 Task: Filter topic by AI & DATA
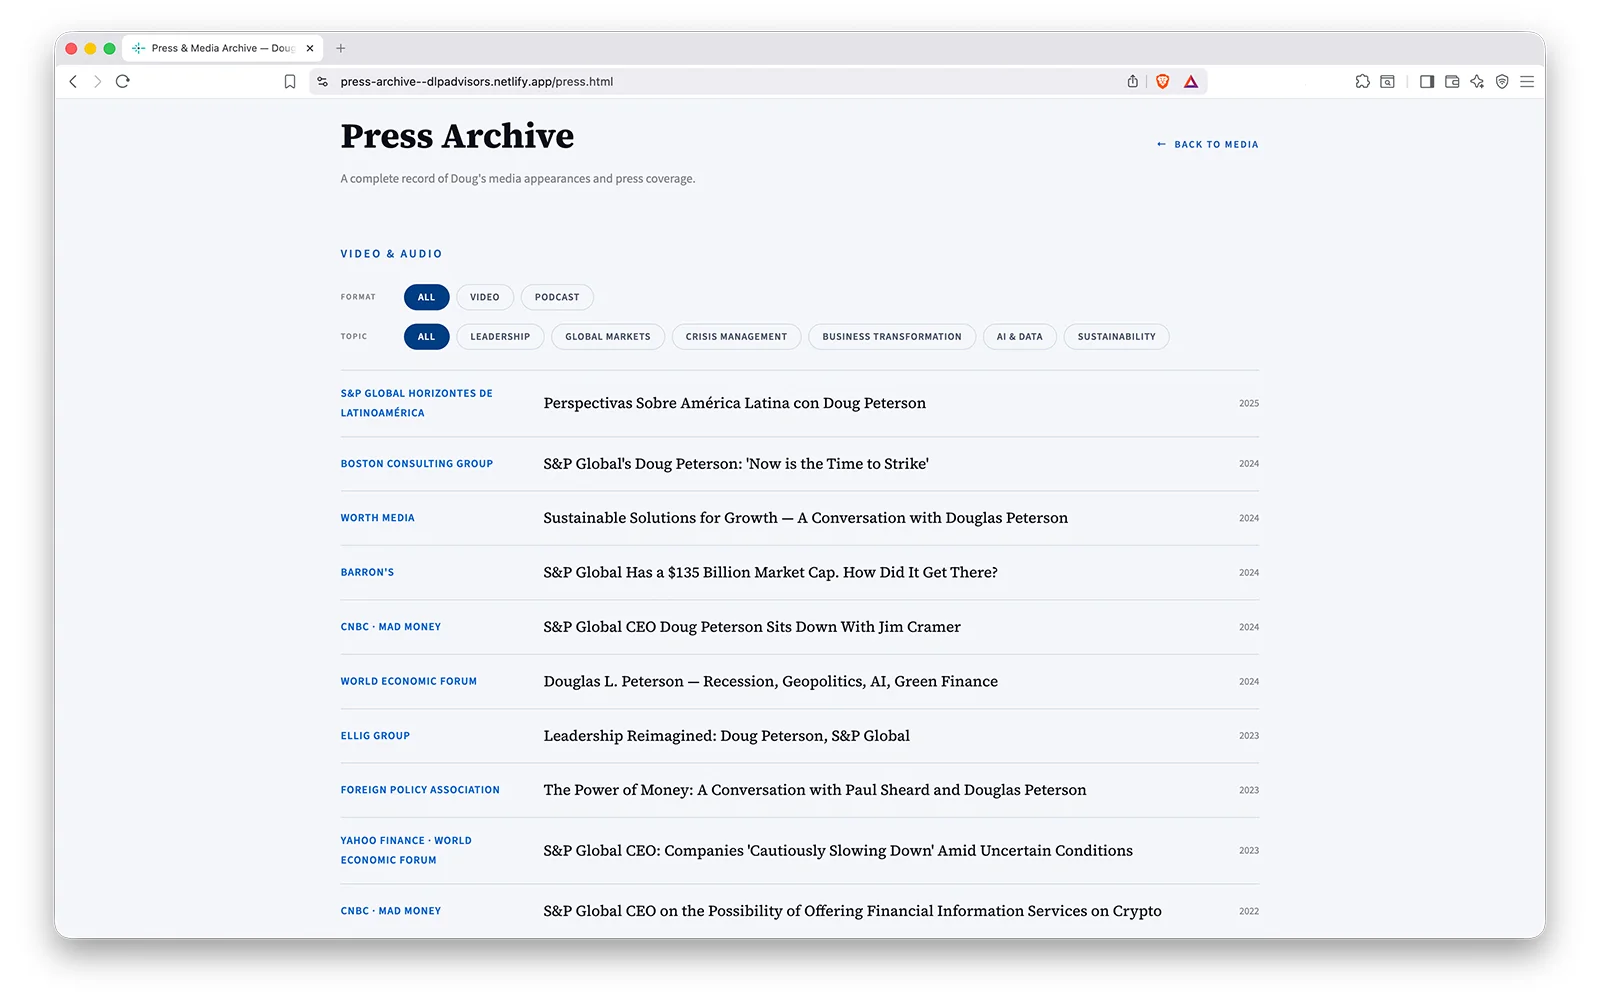1019,337
